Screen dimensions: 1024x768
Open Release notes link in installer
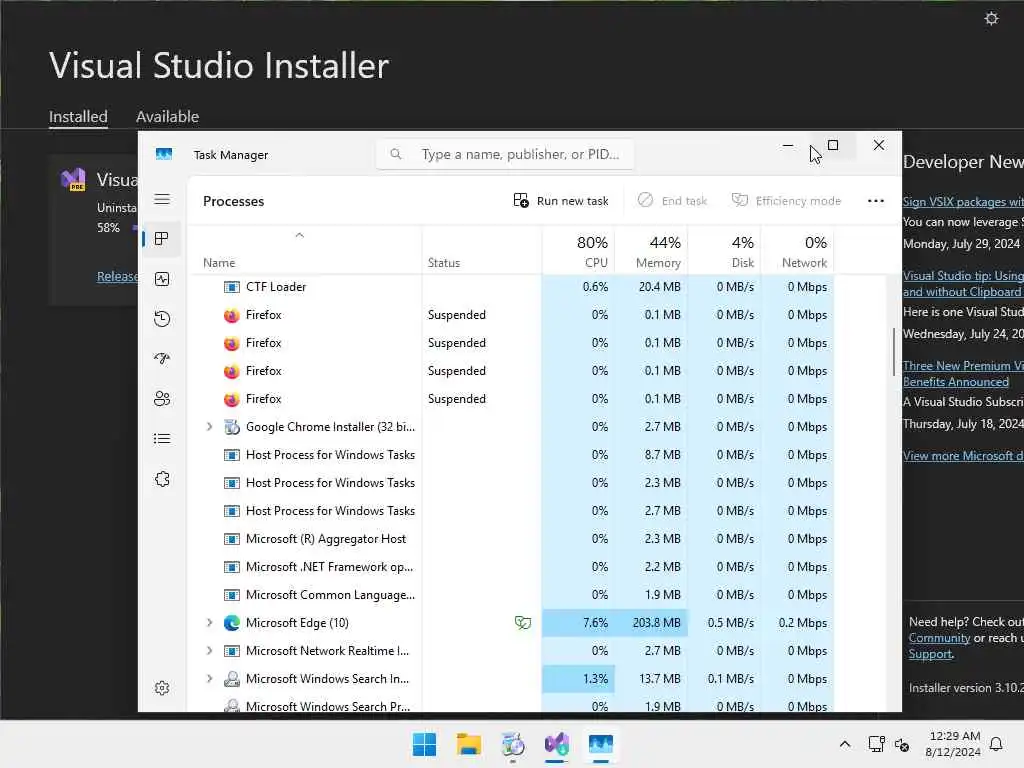pyautogui.click(x=118, y=276)
